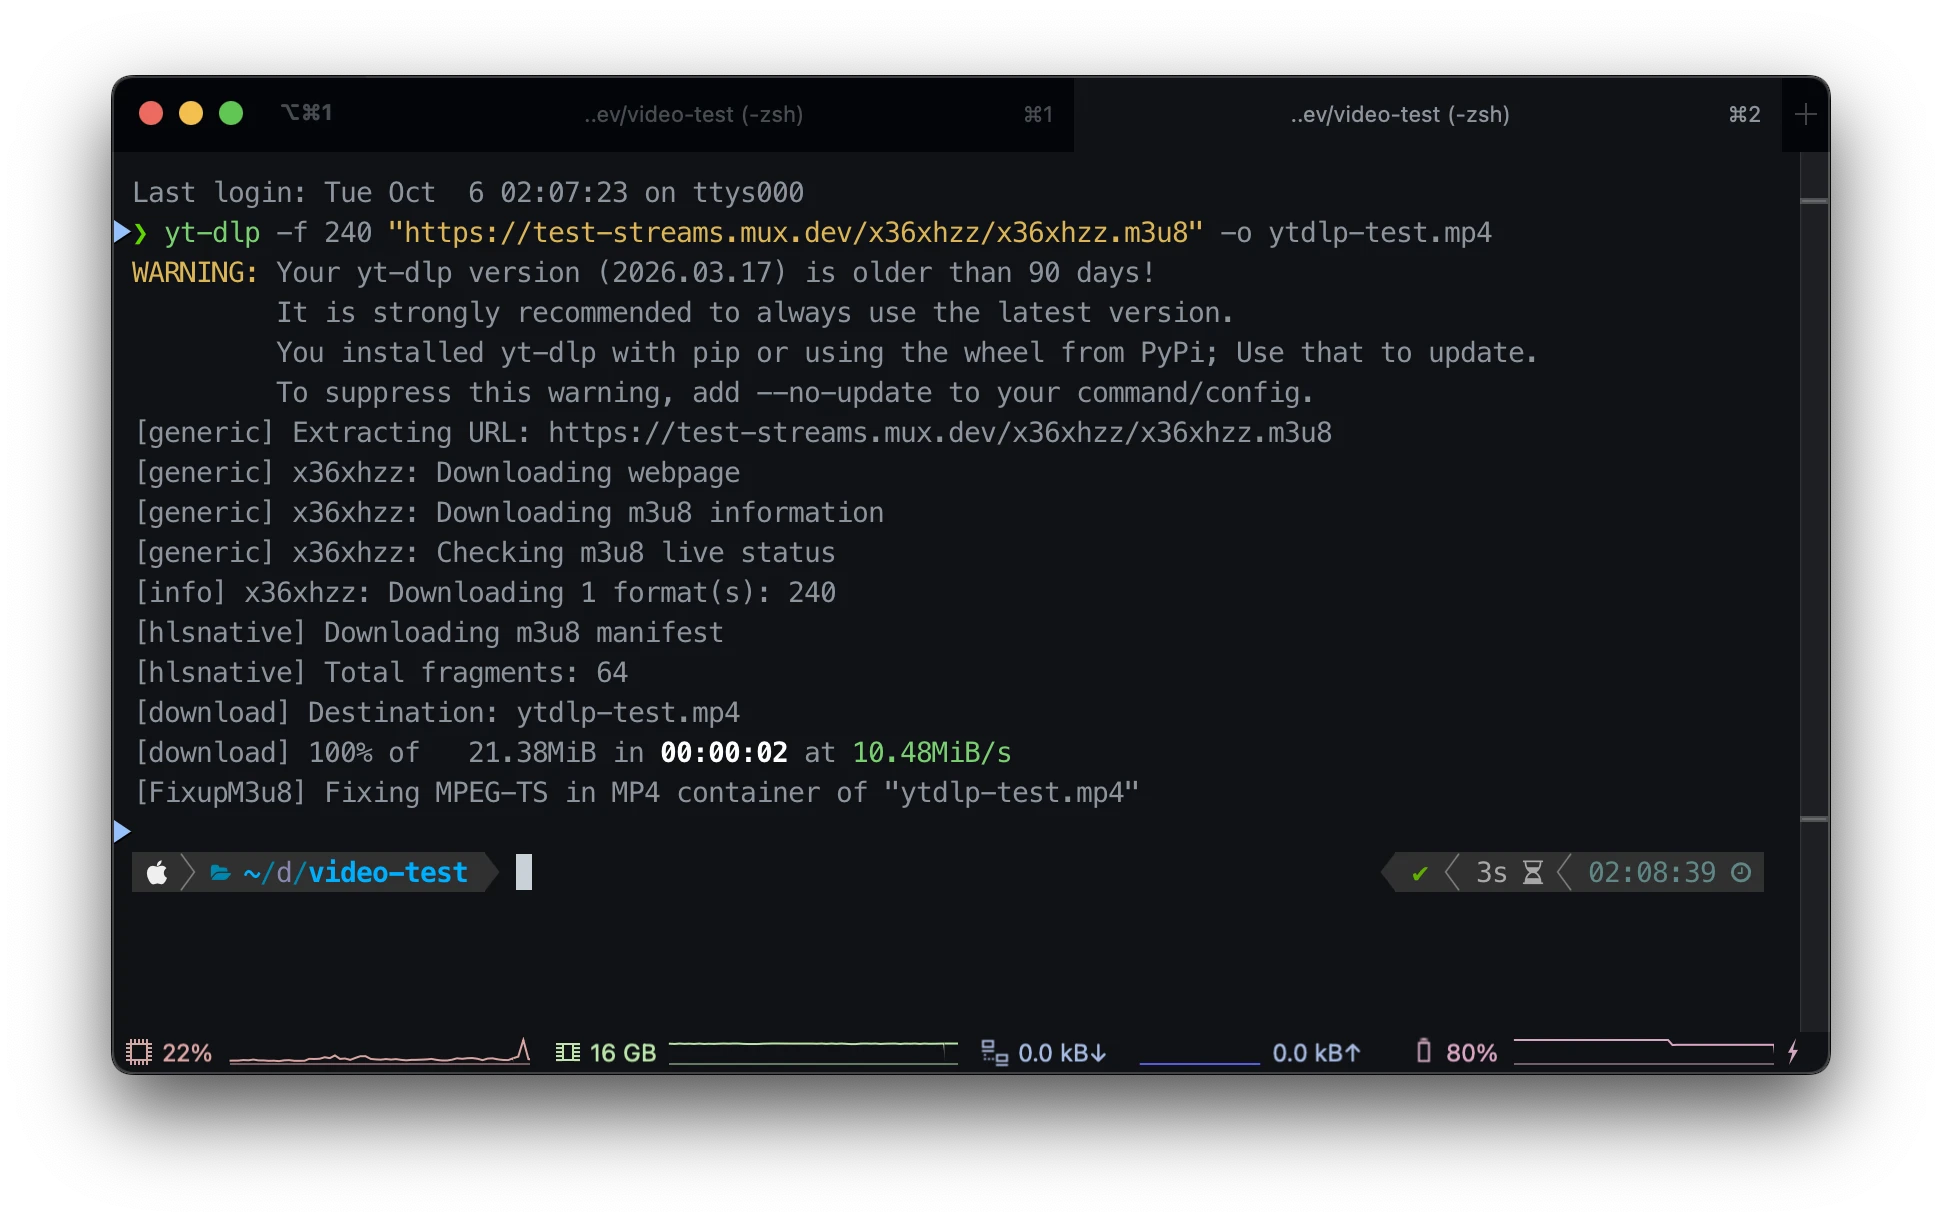The height and width of the screenshot is (1222, 1942).
Task: Click 'Destination: ytdlp-test.mp4' line
Action: coord(437,713)
